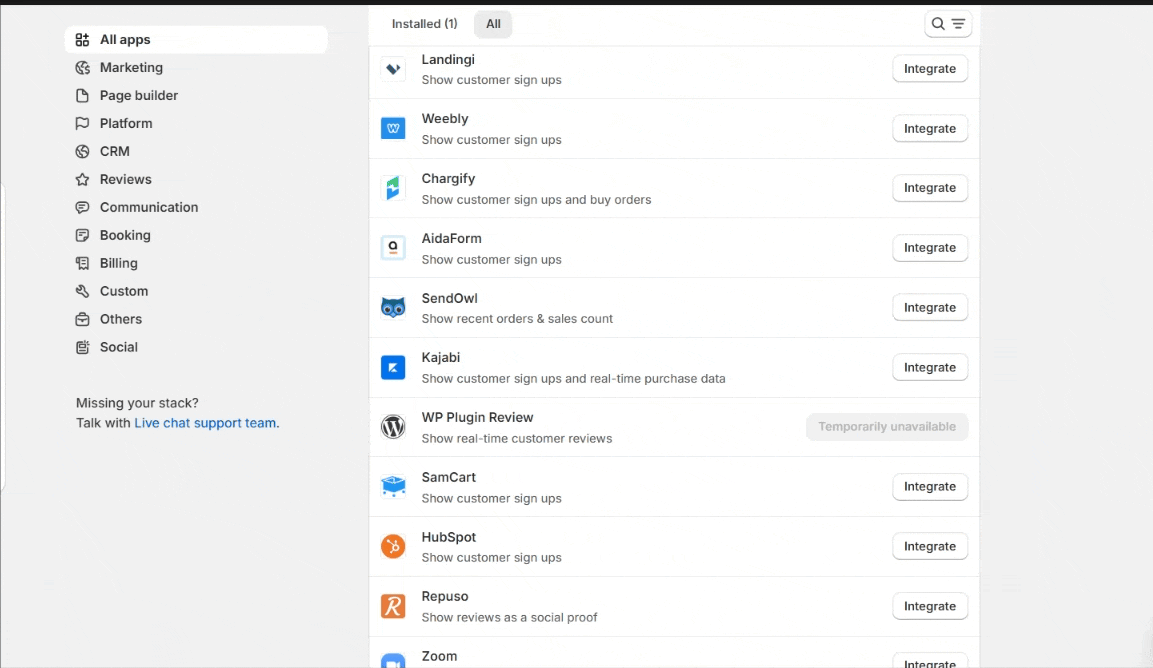Image resolution: width=1153 pixels, height=668 pixels.
Task: Click the Weebly app logo
Action: pos(393,129)
